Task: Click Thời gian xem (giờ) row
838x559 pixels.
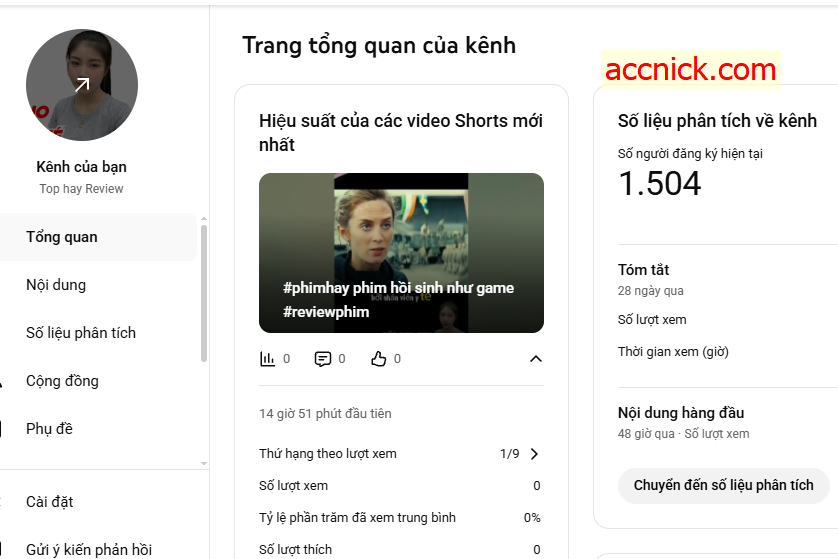Action: 673,352
